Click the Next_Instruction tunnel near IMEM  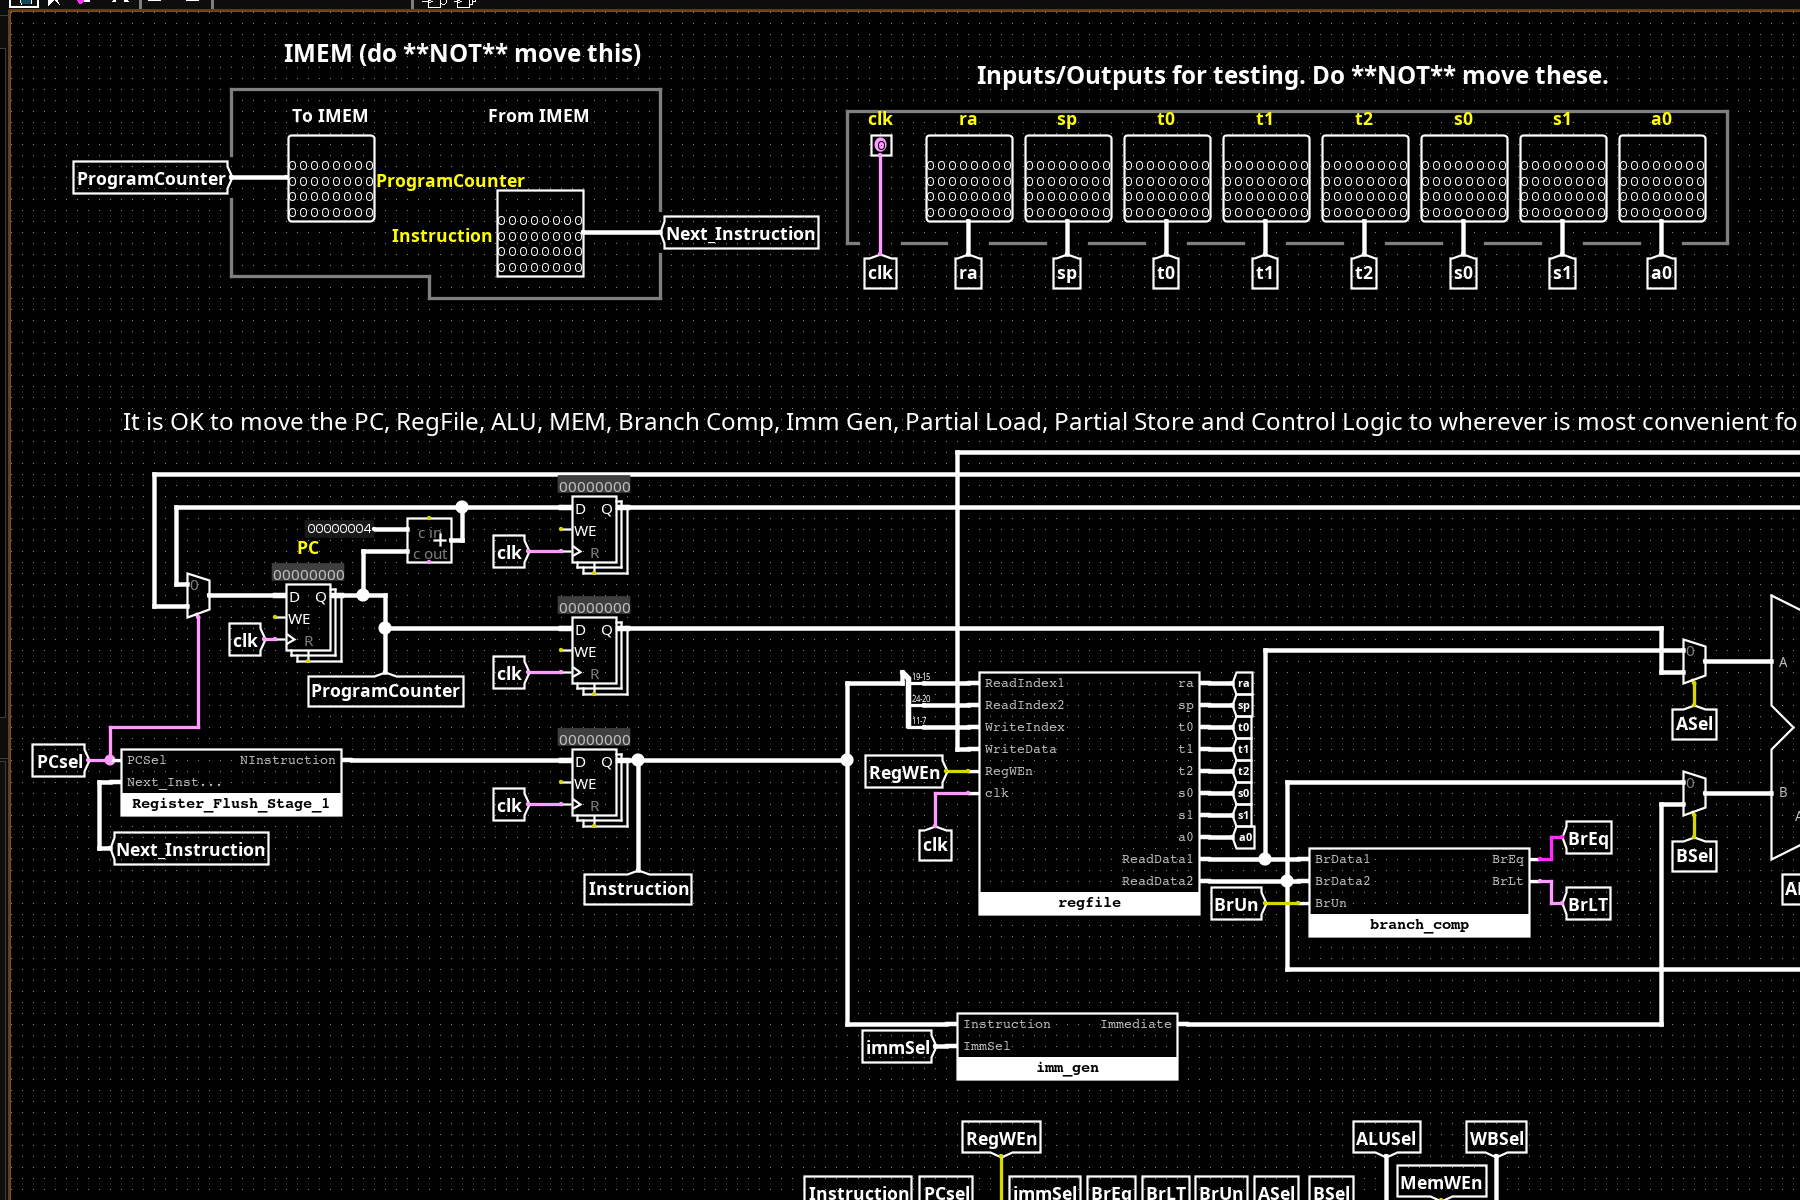[741, 234]
